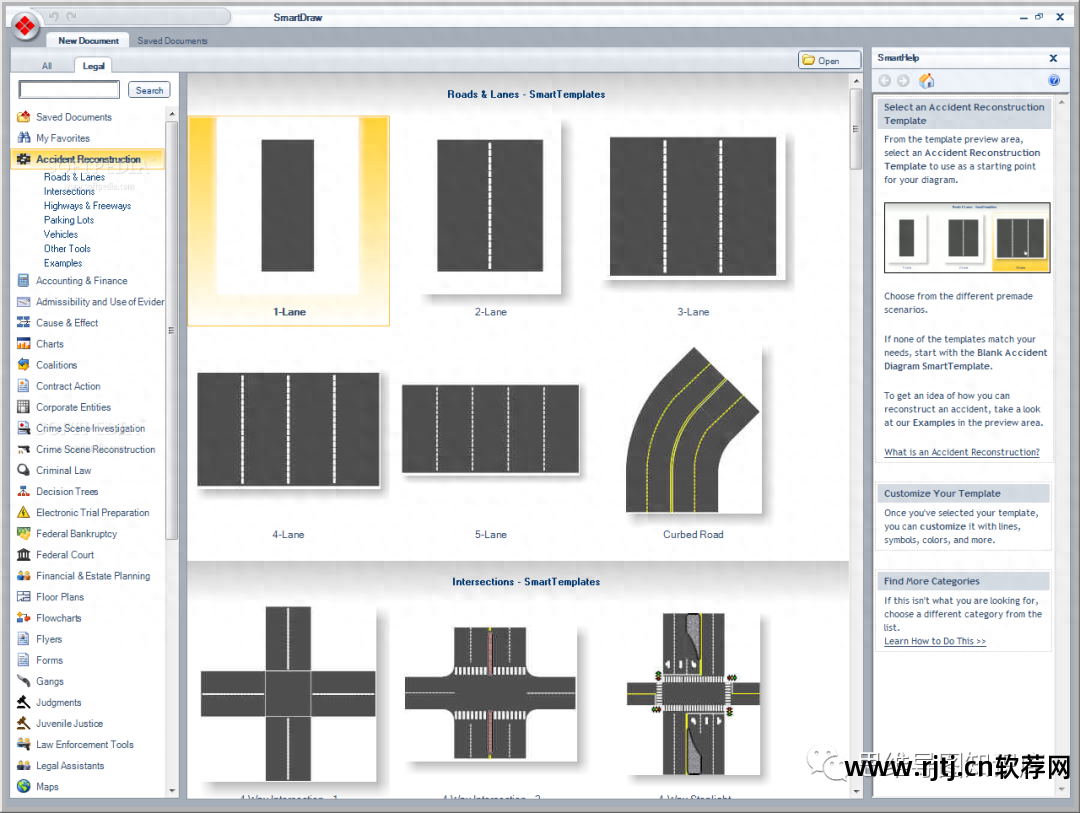
Task: Select the 4-Lane road template
Action: [288, 429]
